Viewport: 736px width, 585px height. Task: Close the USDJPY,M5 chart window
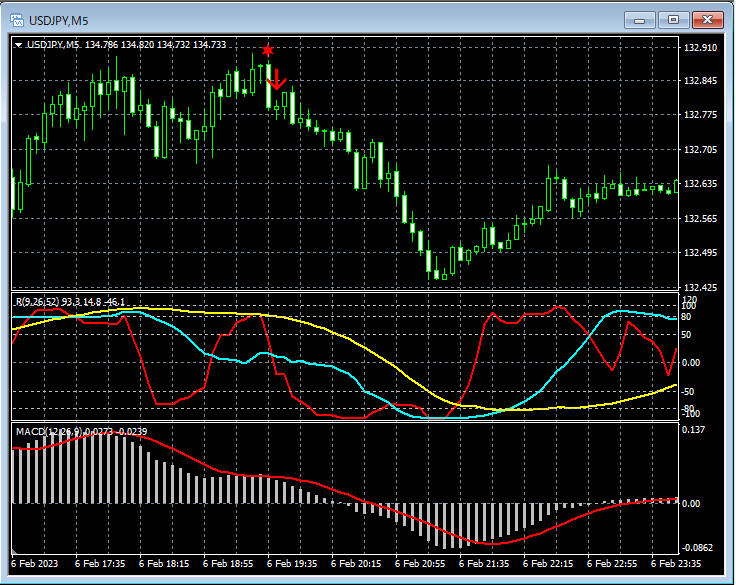(x=708, y=19)
